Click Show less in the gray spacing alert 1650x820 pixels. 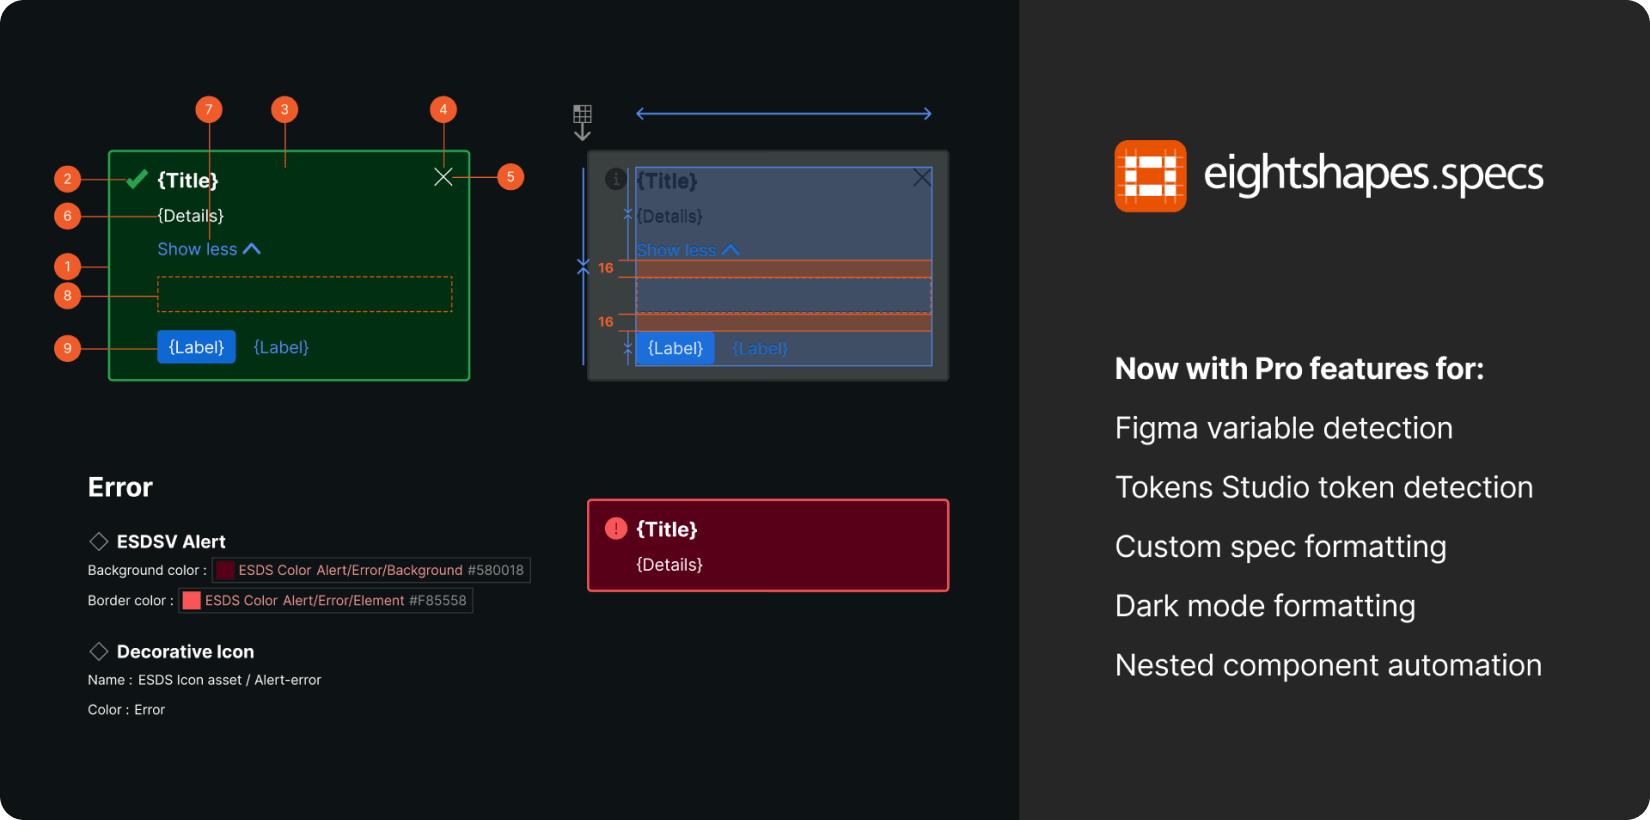(688, 250)
